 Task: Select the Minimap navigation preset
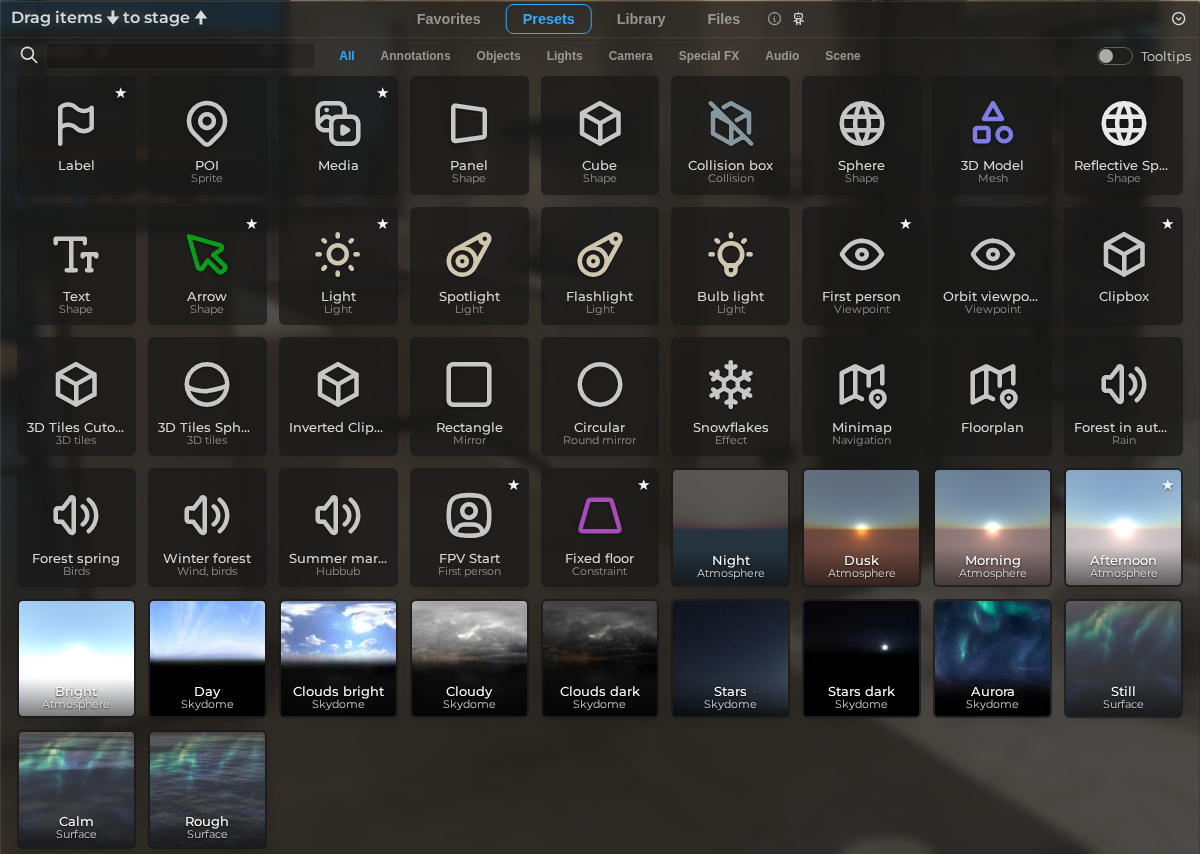[x=861, y=397]
